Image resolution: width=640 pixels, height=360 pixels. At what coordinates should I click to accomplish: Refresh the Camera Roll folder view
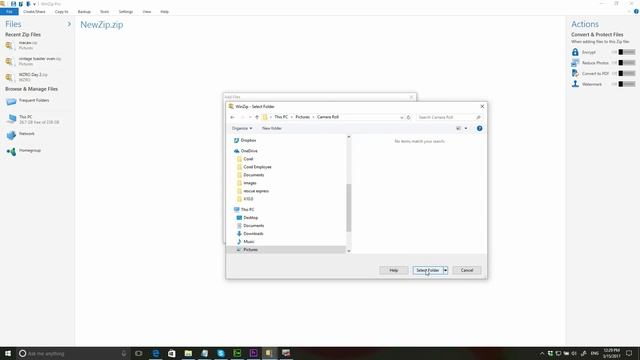tap(409, 118)
